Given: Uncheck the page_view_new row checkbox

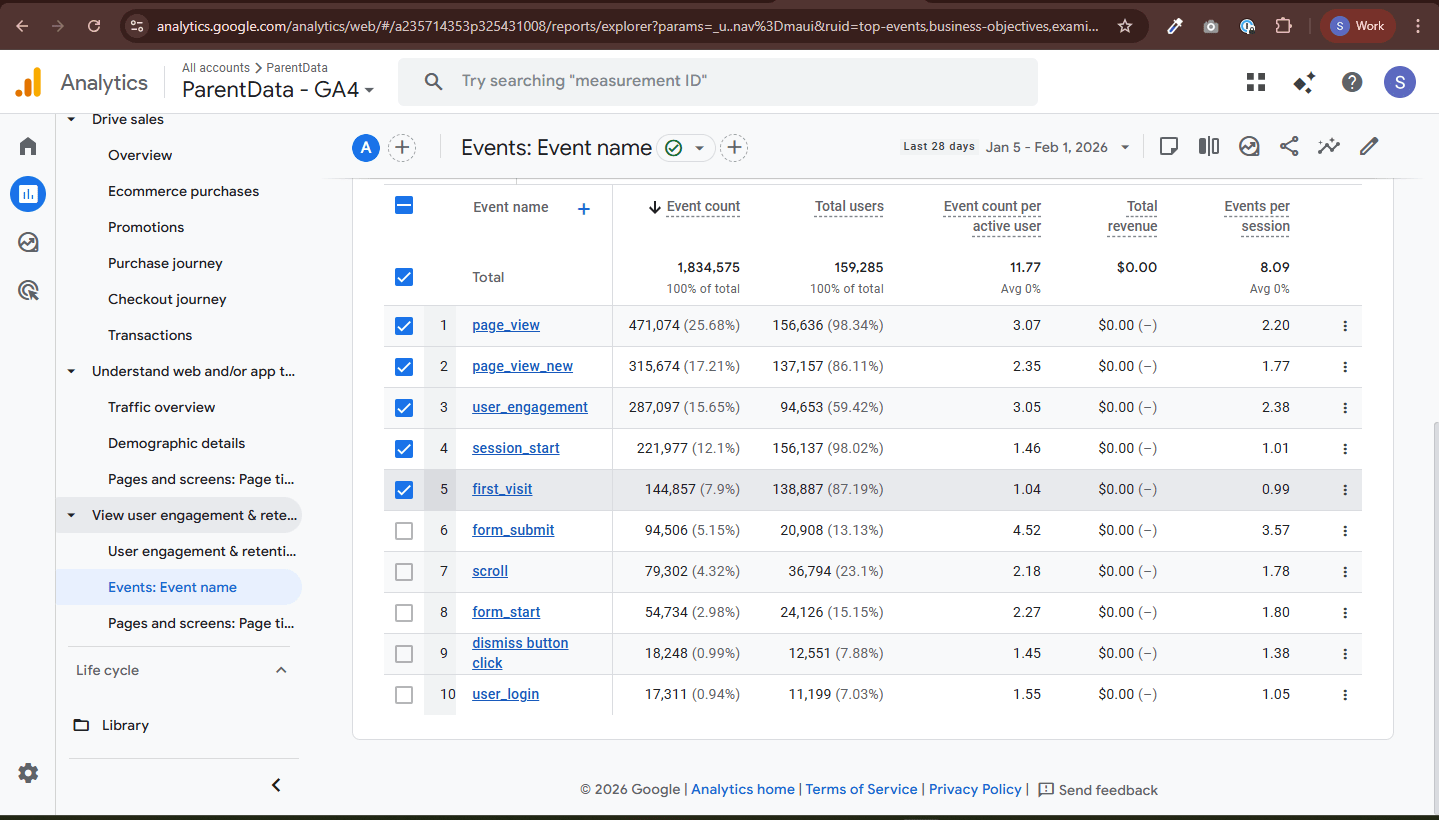Looking at the screenshot, I should coord(404,367).
